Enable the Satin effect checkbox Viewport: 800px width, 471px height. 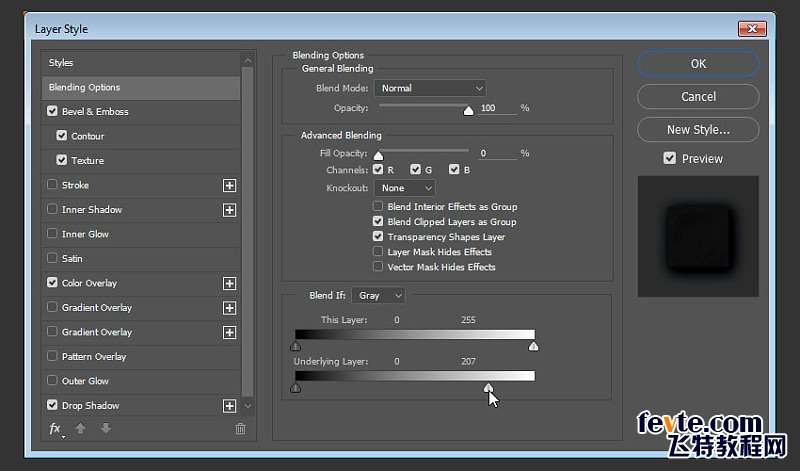coord(52,258)
